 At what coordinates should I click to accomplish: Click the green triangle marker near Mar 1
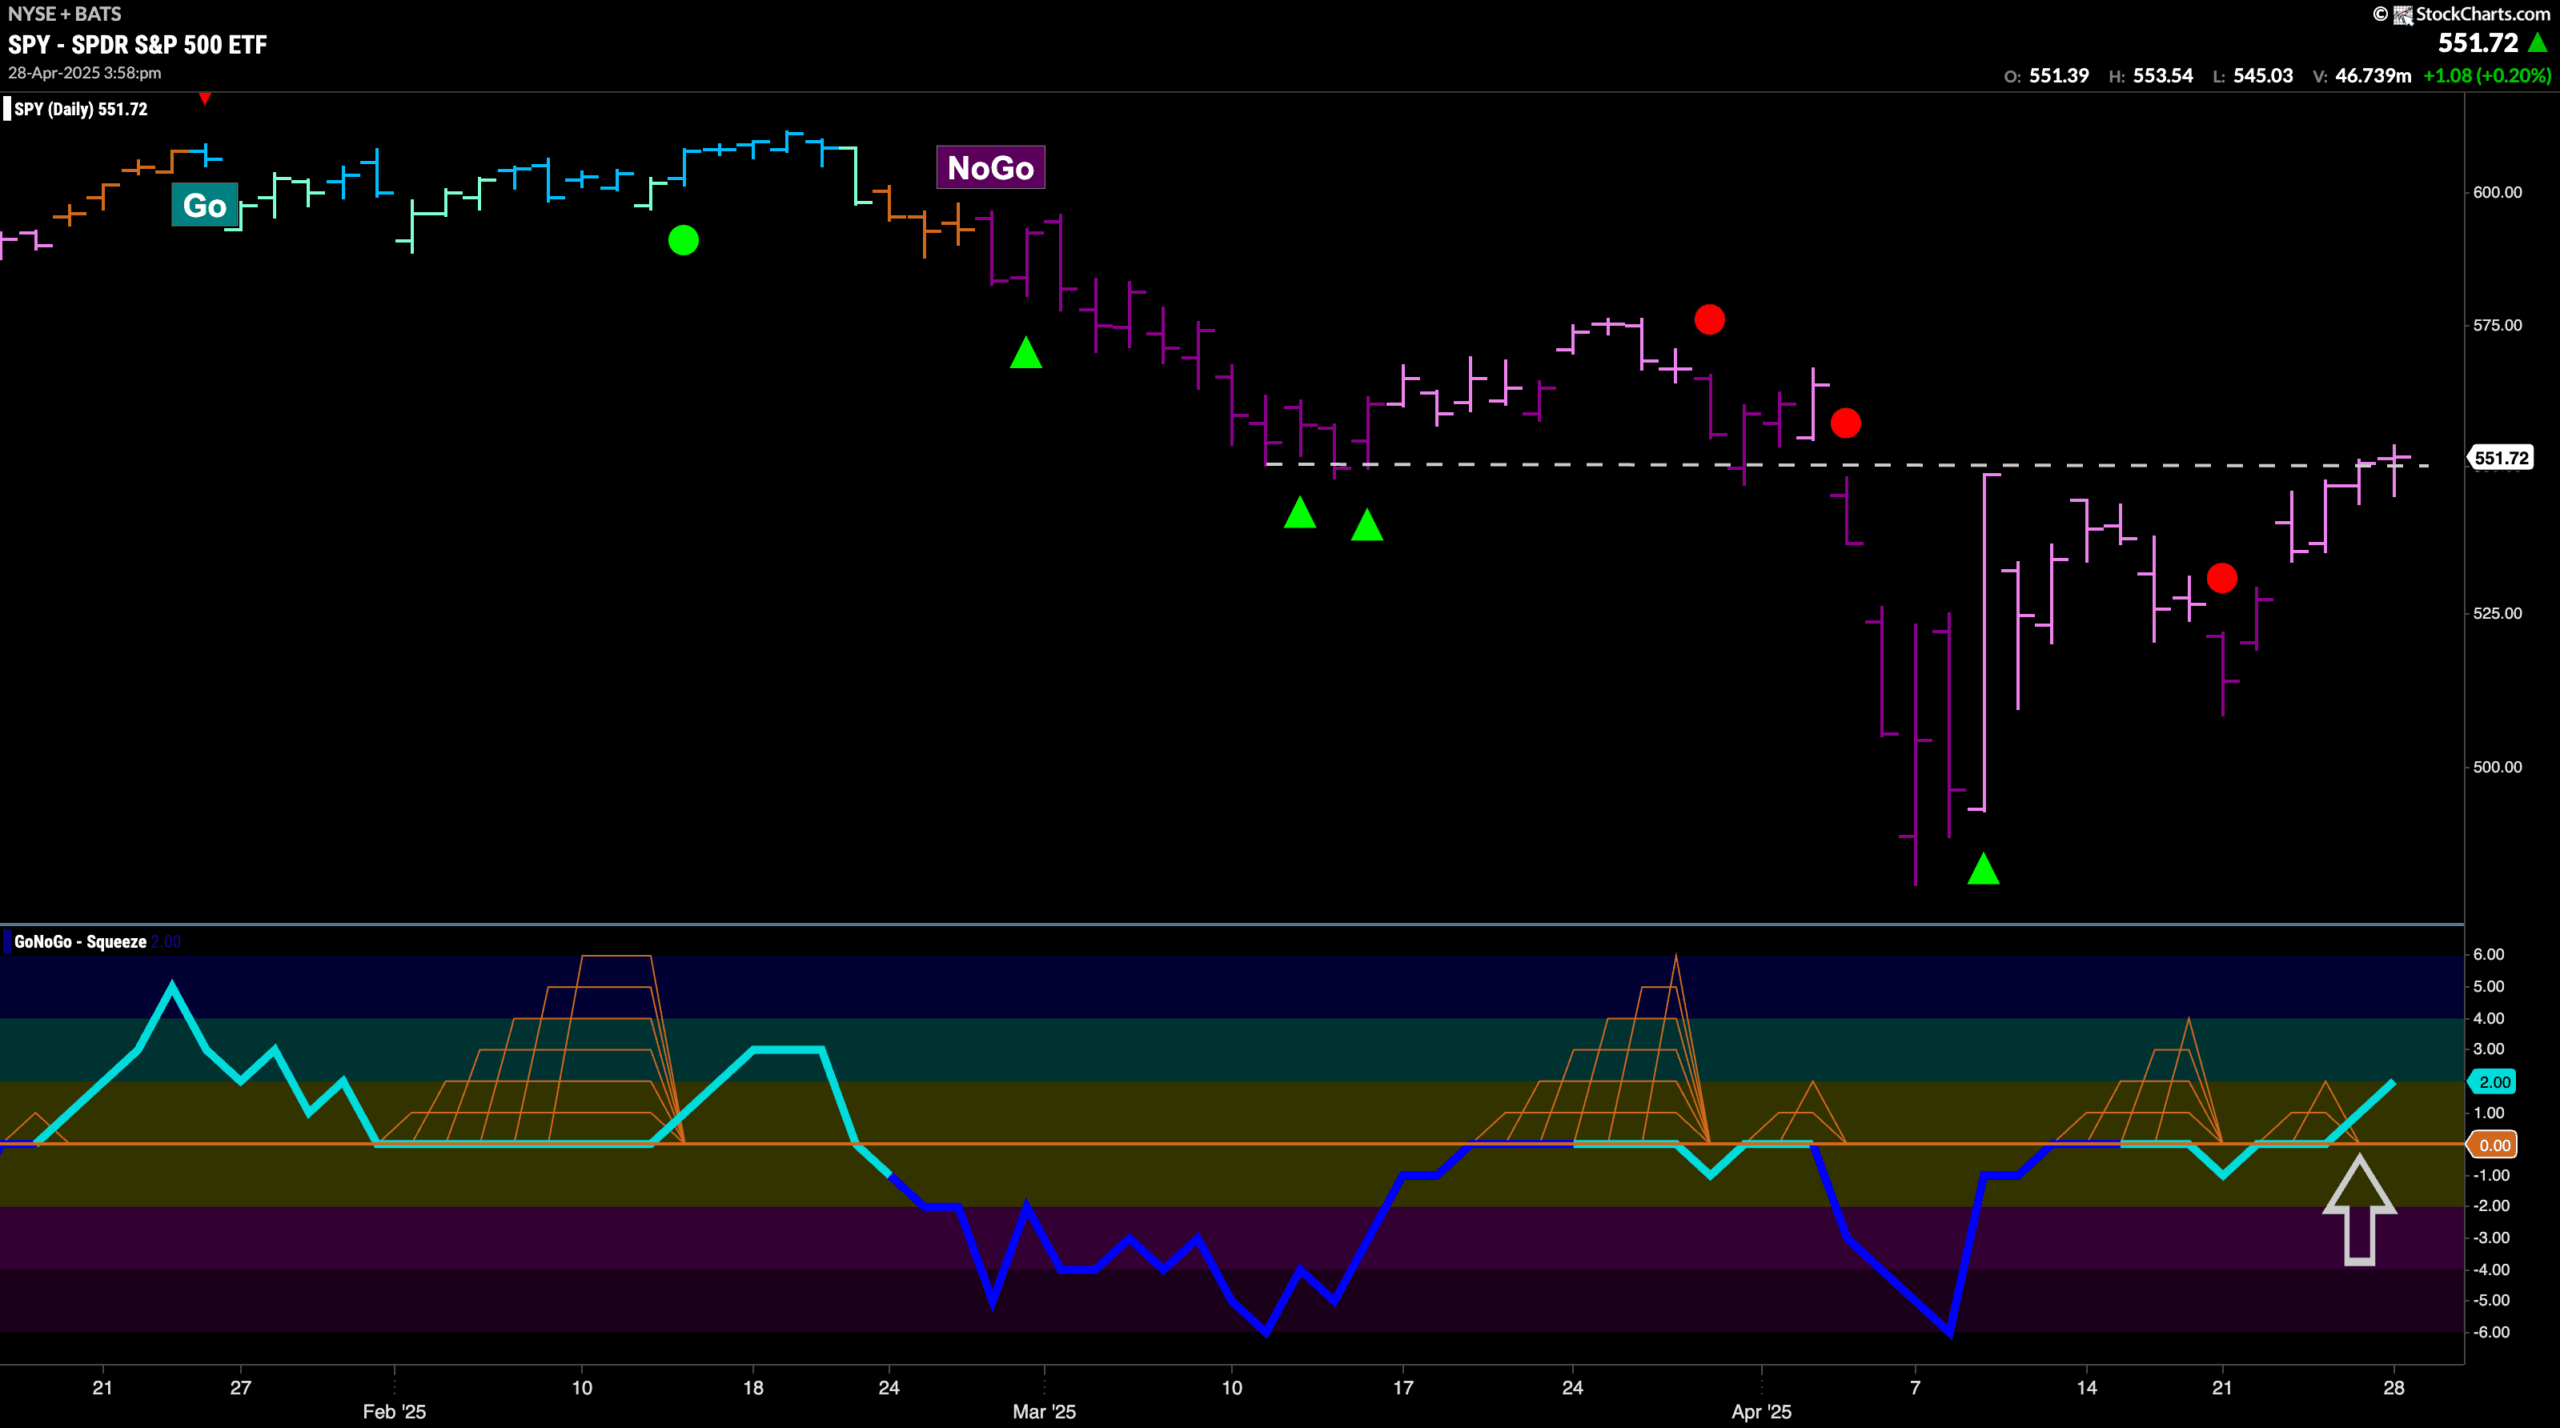click(x=1026, y=352)
